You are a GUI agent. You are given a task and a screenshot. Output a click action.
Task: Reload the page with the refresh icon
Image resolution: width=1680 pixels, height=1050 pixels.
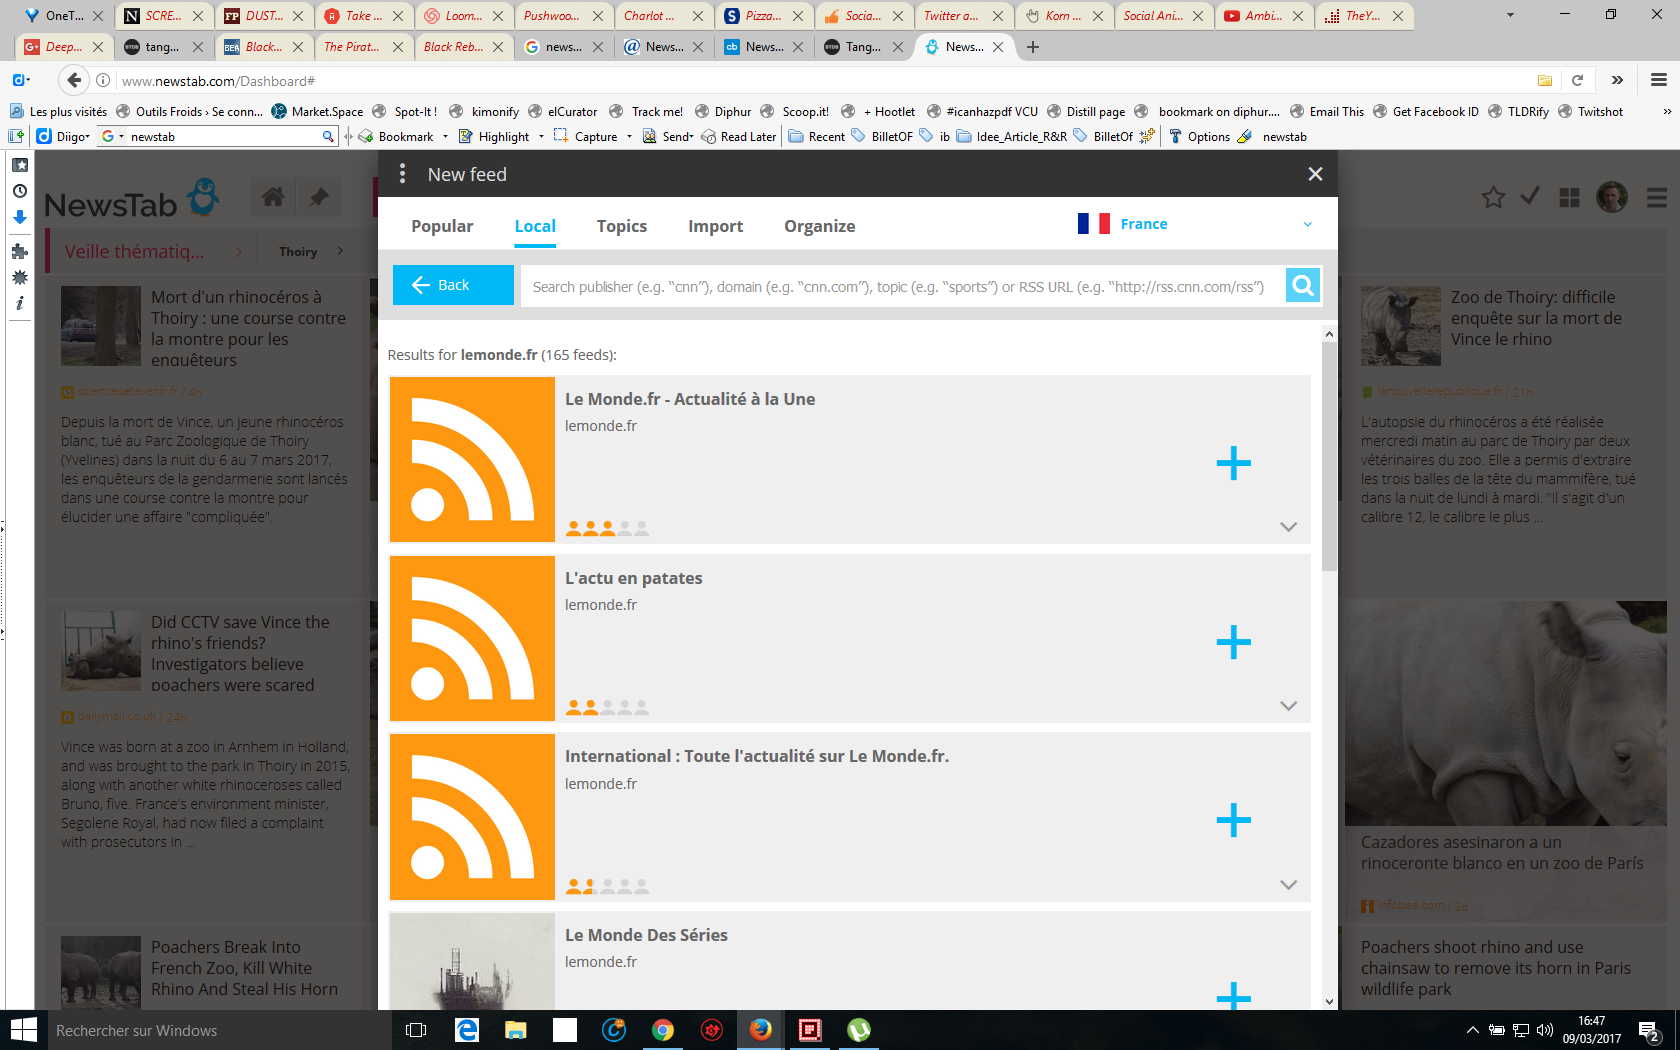(x=1577, y=80)
